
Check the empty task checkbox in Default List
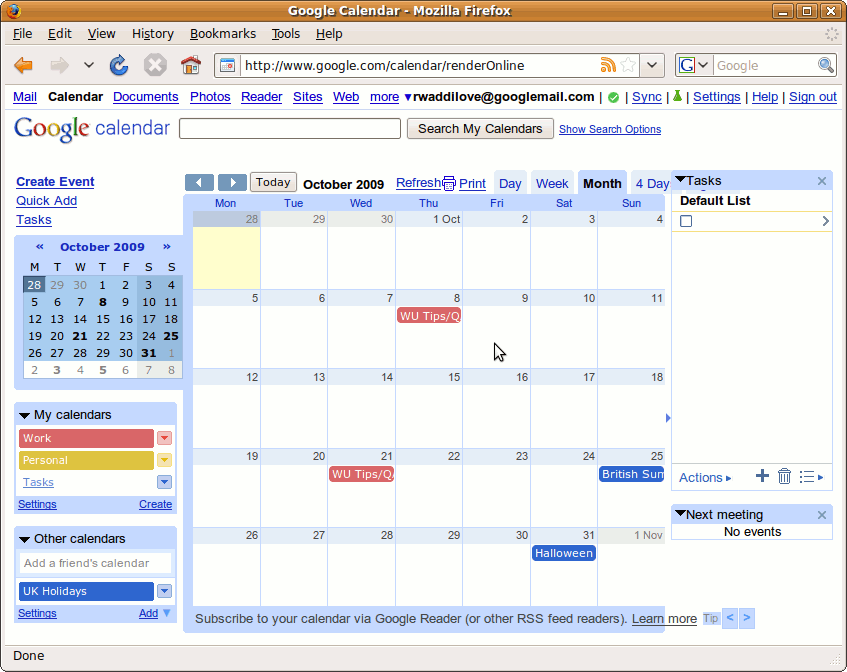point(686,221)
